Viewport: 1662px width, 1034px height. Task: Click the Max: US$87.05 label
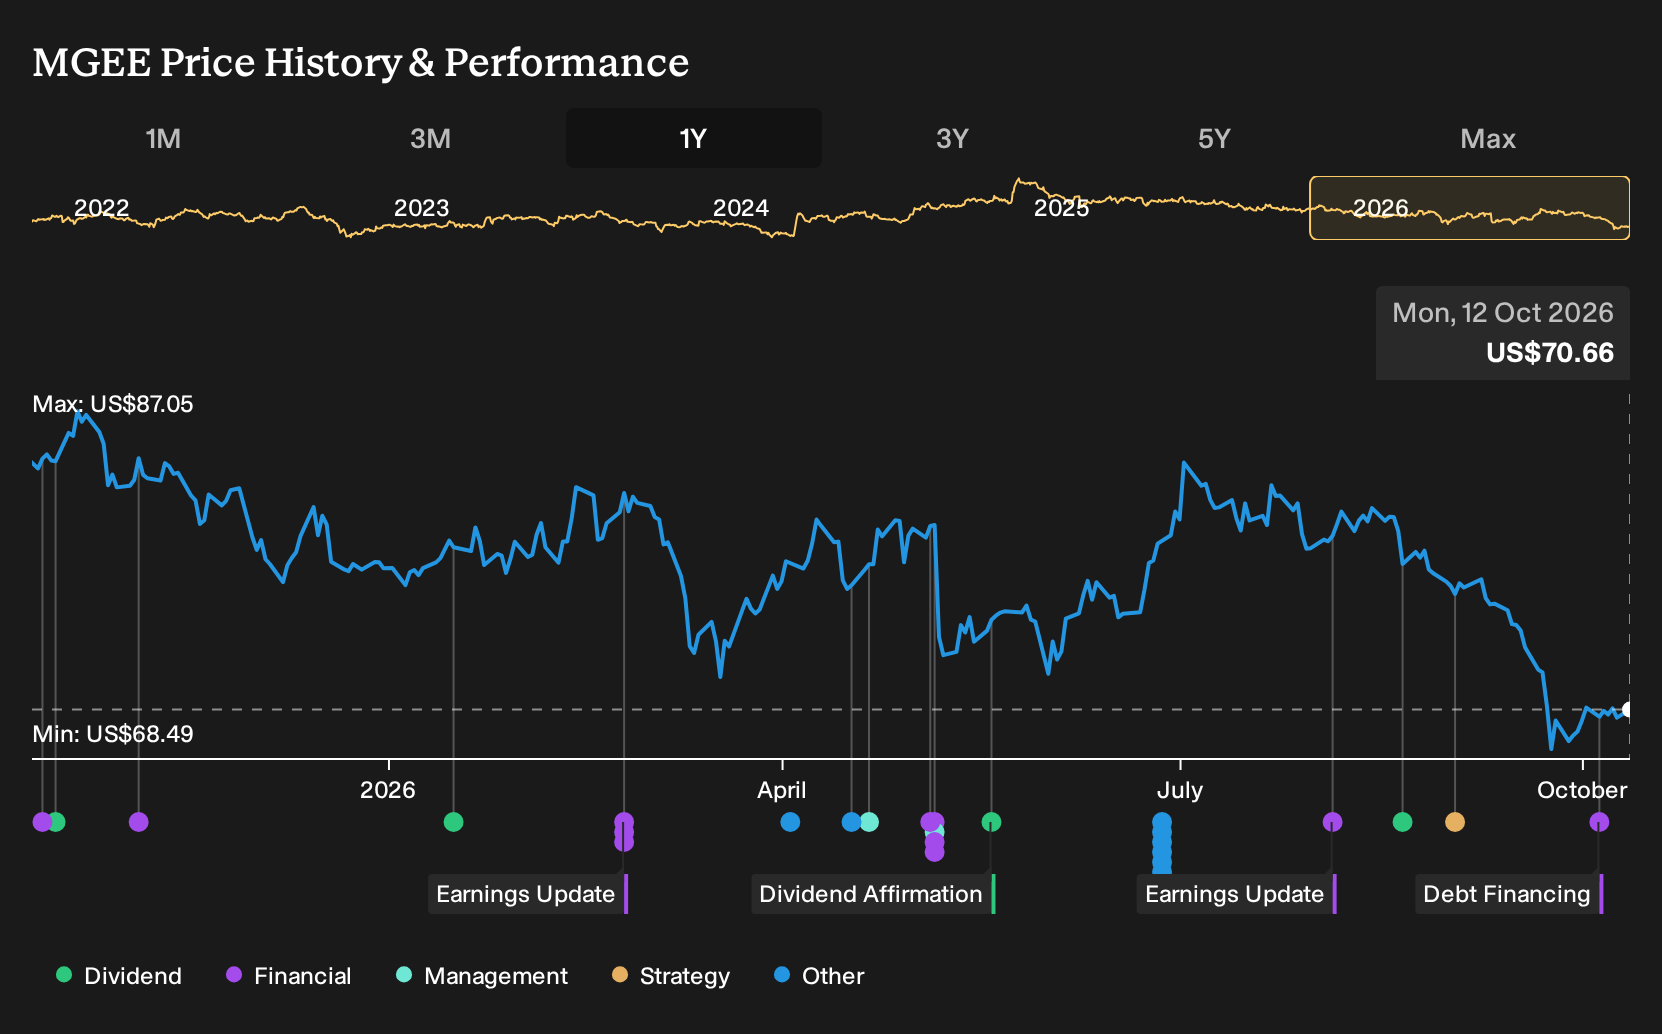tap(113, 404)
